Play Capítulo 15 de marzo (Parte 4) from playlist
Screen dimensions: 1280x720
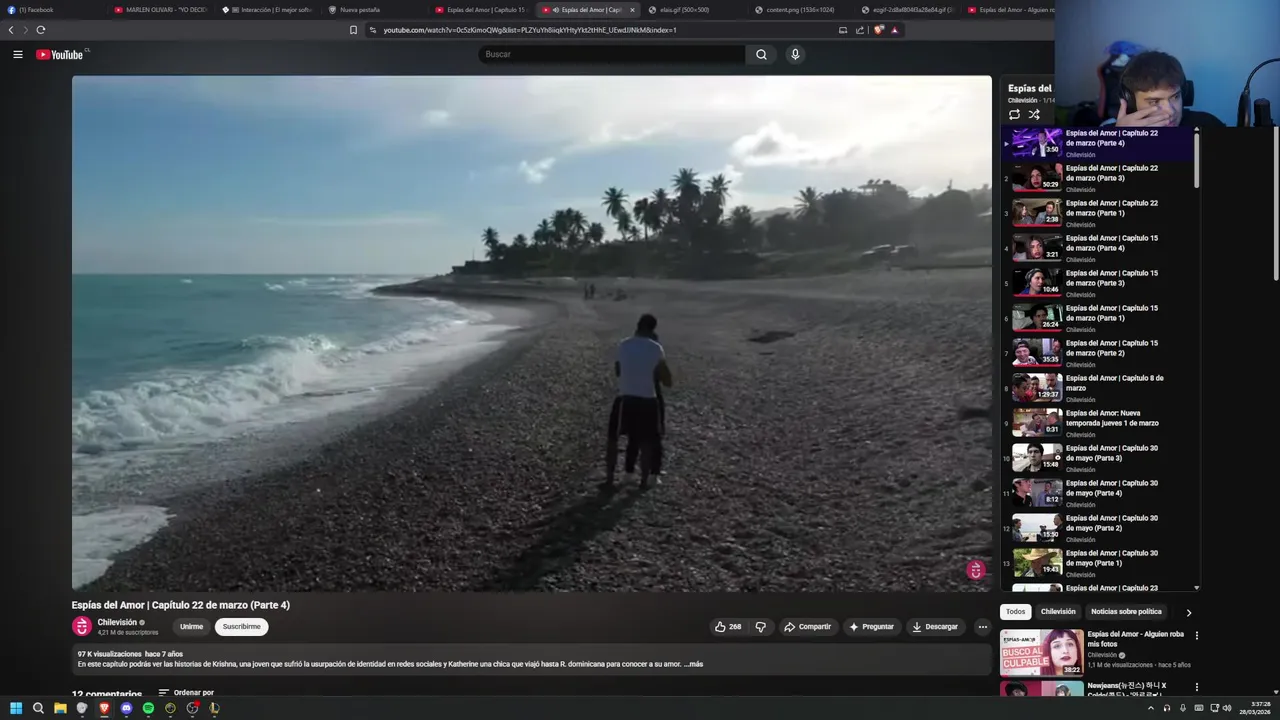point(1100,248)
